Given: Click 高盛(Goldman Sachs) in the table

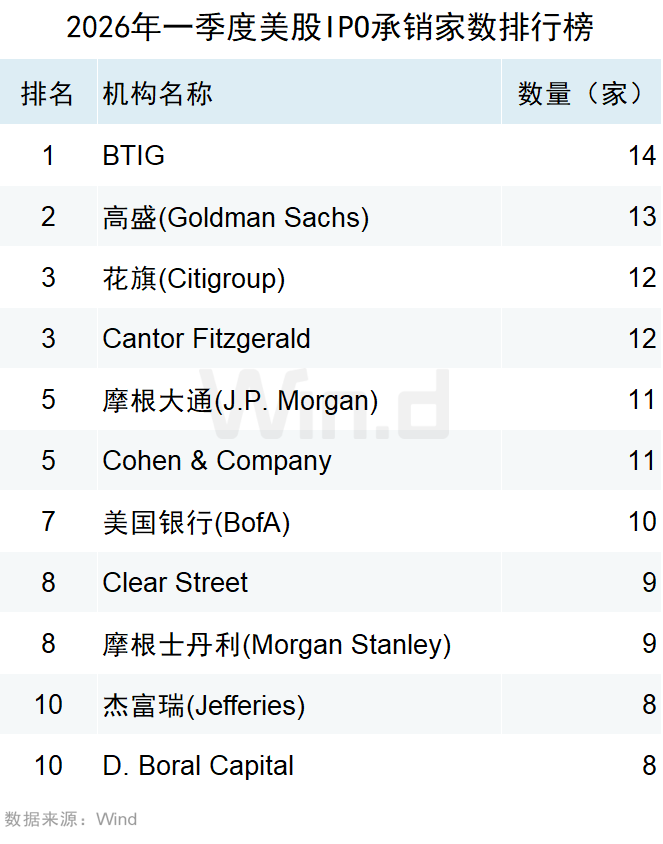Looking at the screenshot, I should (x=235, y=217).
